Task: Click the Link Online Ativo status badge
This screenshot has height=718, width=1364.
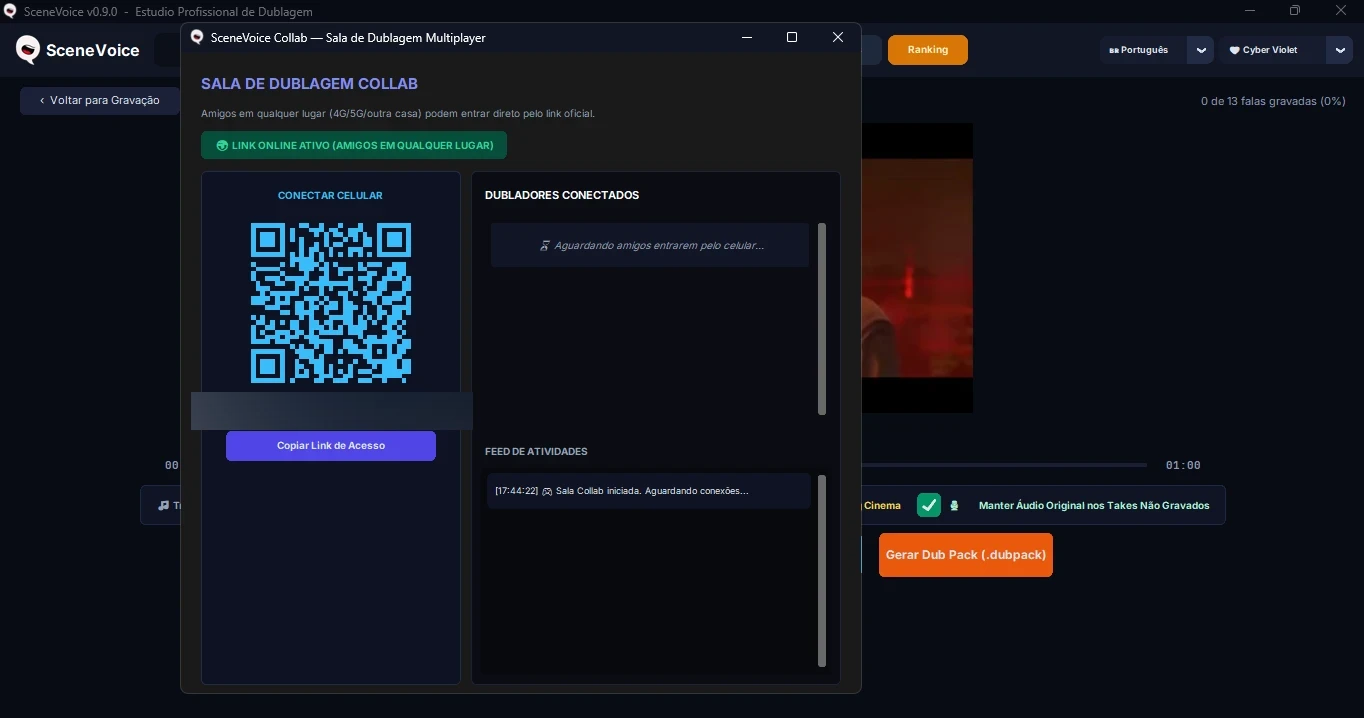Action: [354, 145]
